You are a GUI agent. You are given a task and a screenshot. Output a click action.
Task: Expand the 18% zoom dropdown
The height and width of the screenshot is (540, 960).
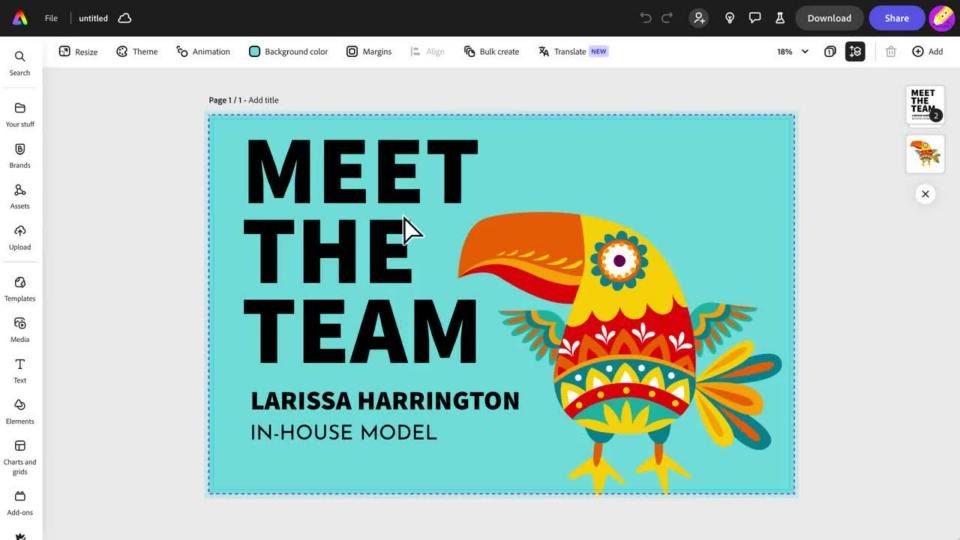tap(793, 52)
